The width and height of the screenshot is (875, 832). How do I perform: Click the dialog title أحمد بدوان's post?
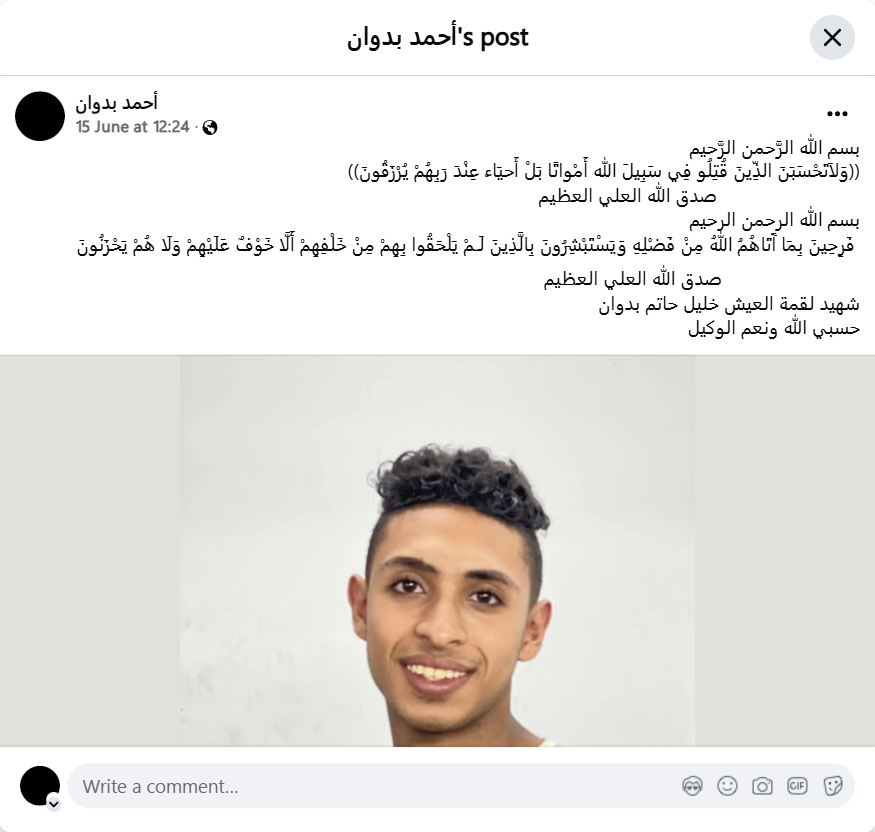[x=438, y=37]
